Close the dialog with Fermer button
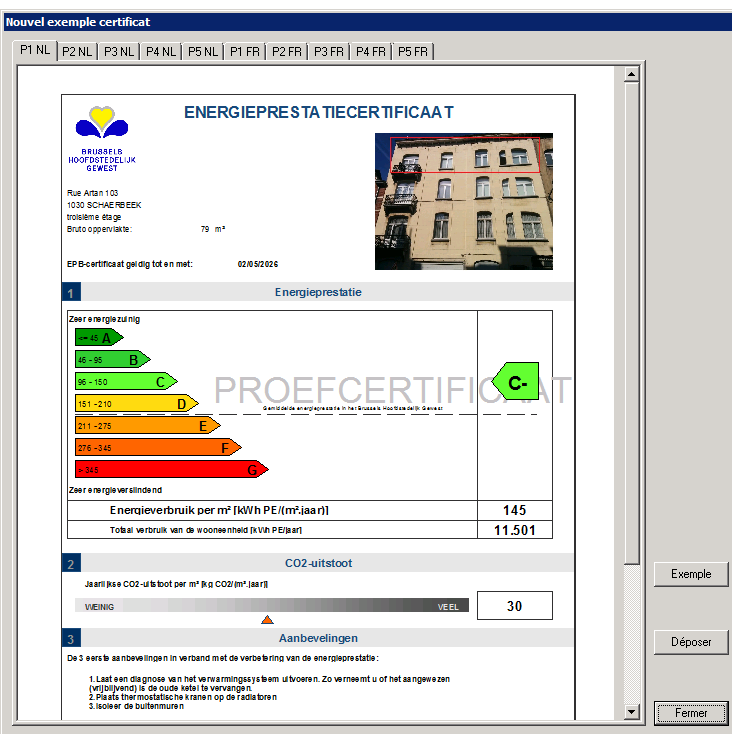 pos(691,713)
